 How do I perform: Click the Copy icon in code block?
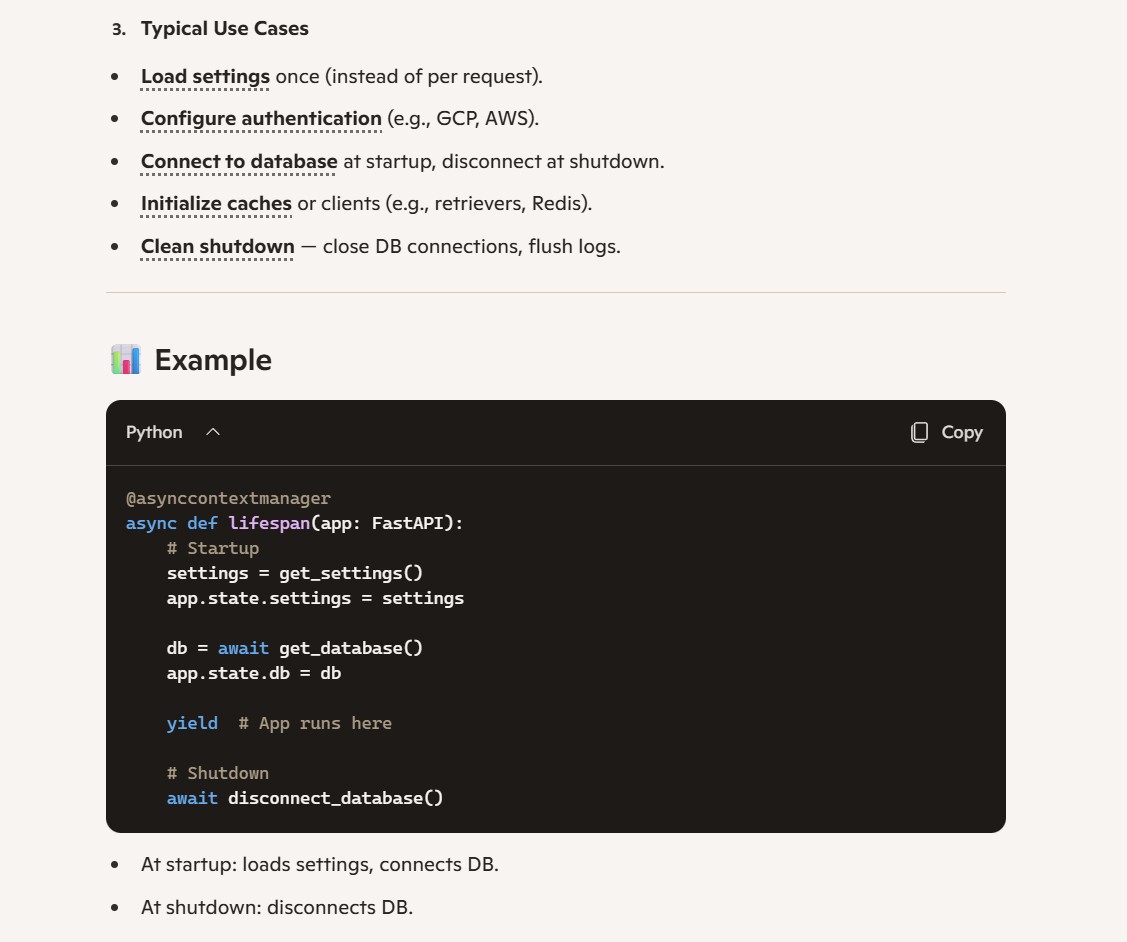(x=919, y=433)
